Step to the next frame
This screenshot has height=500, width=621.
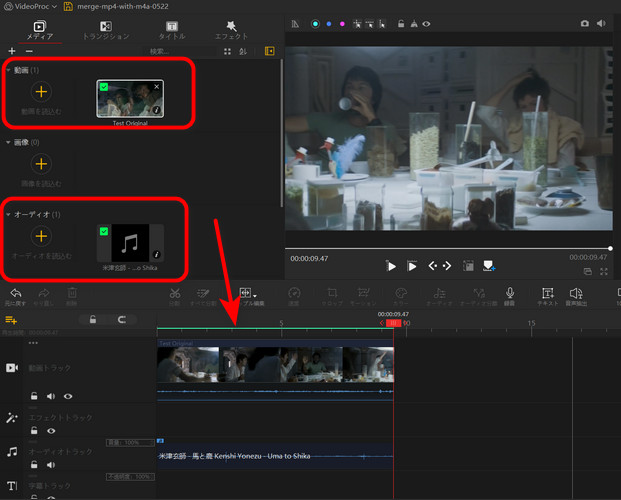click(x=447, y=266)
